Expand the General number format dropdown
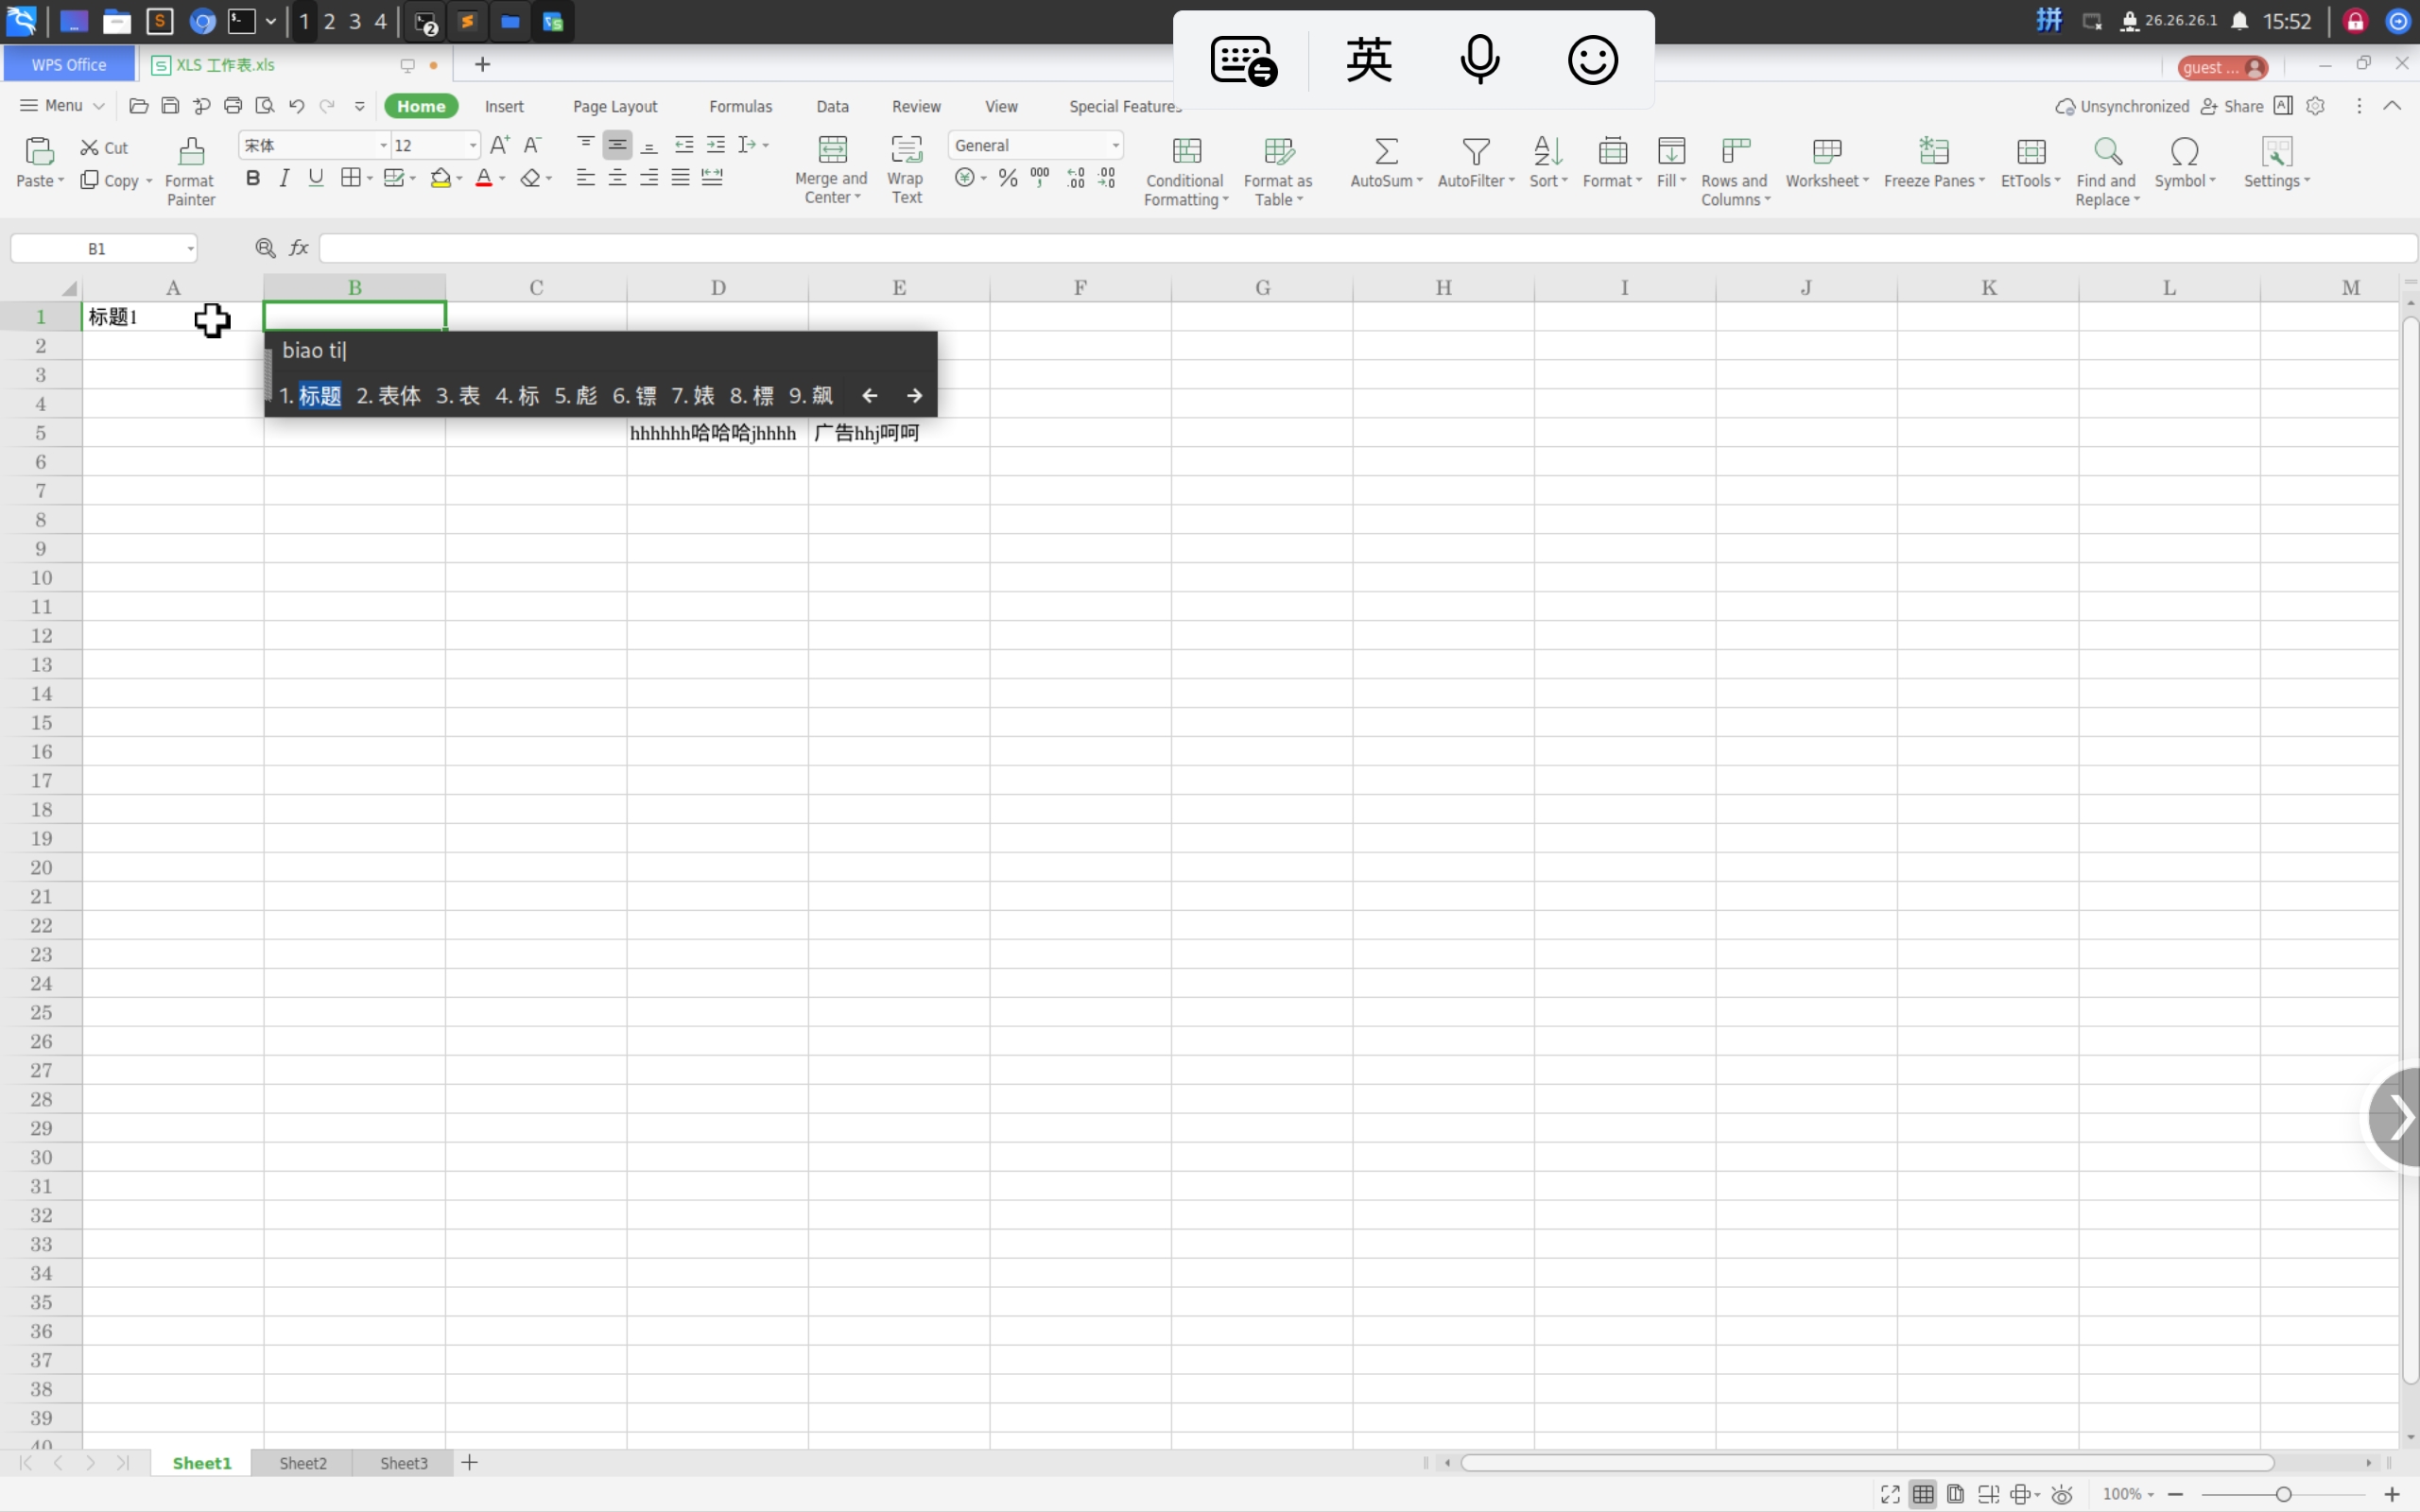2420x1512 pixels. (1115, 146)
